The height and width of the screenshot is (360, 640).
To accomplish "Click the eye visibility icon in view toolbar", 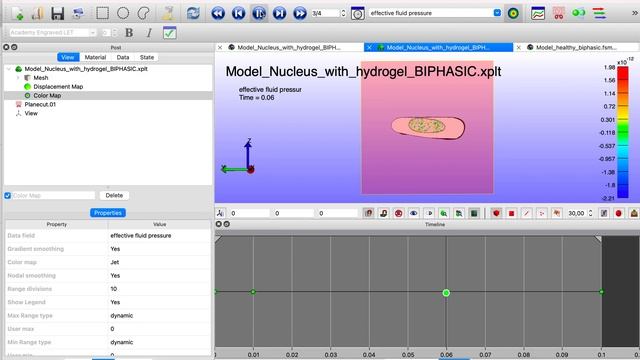I will pos(413,213).
